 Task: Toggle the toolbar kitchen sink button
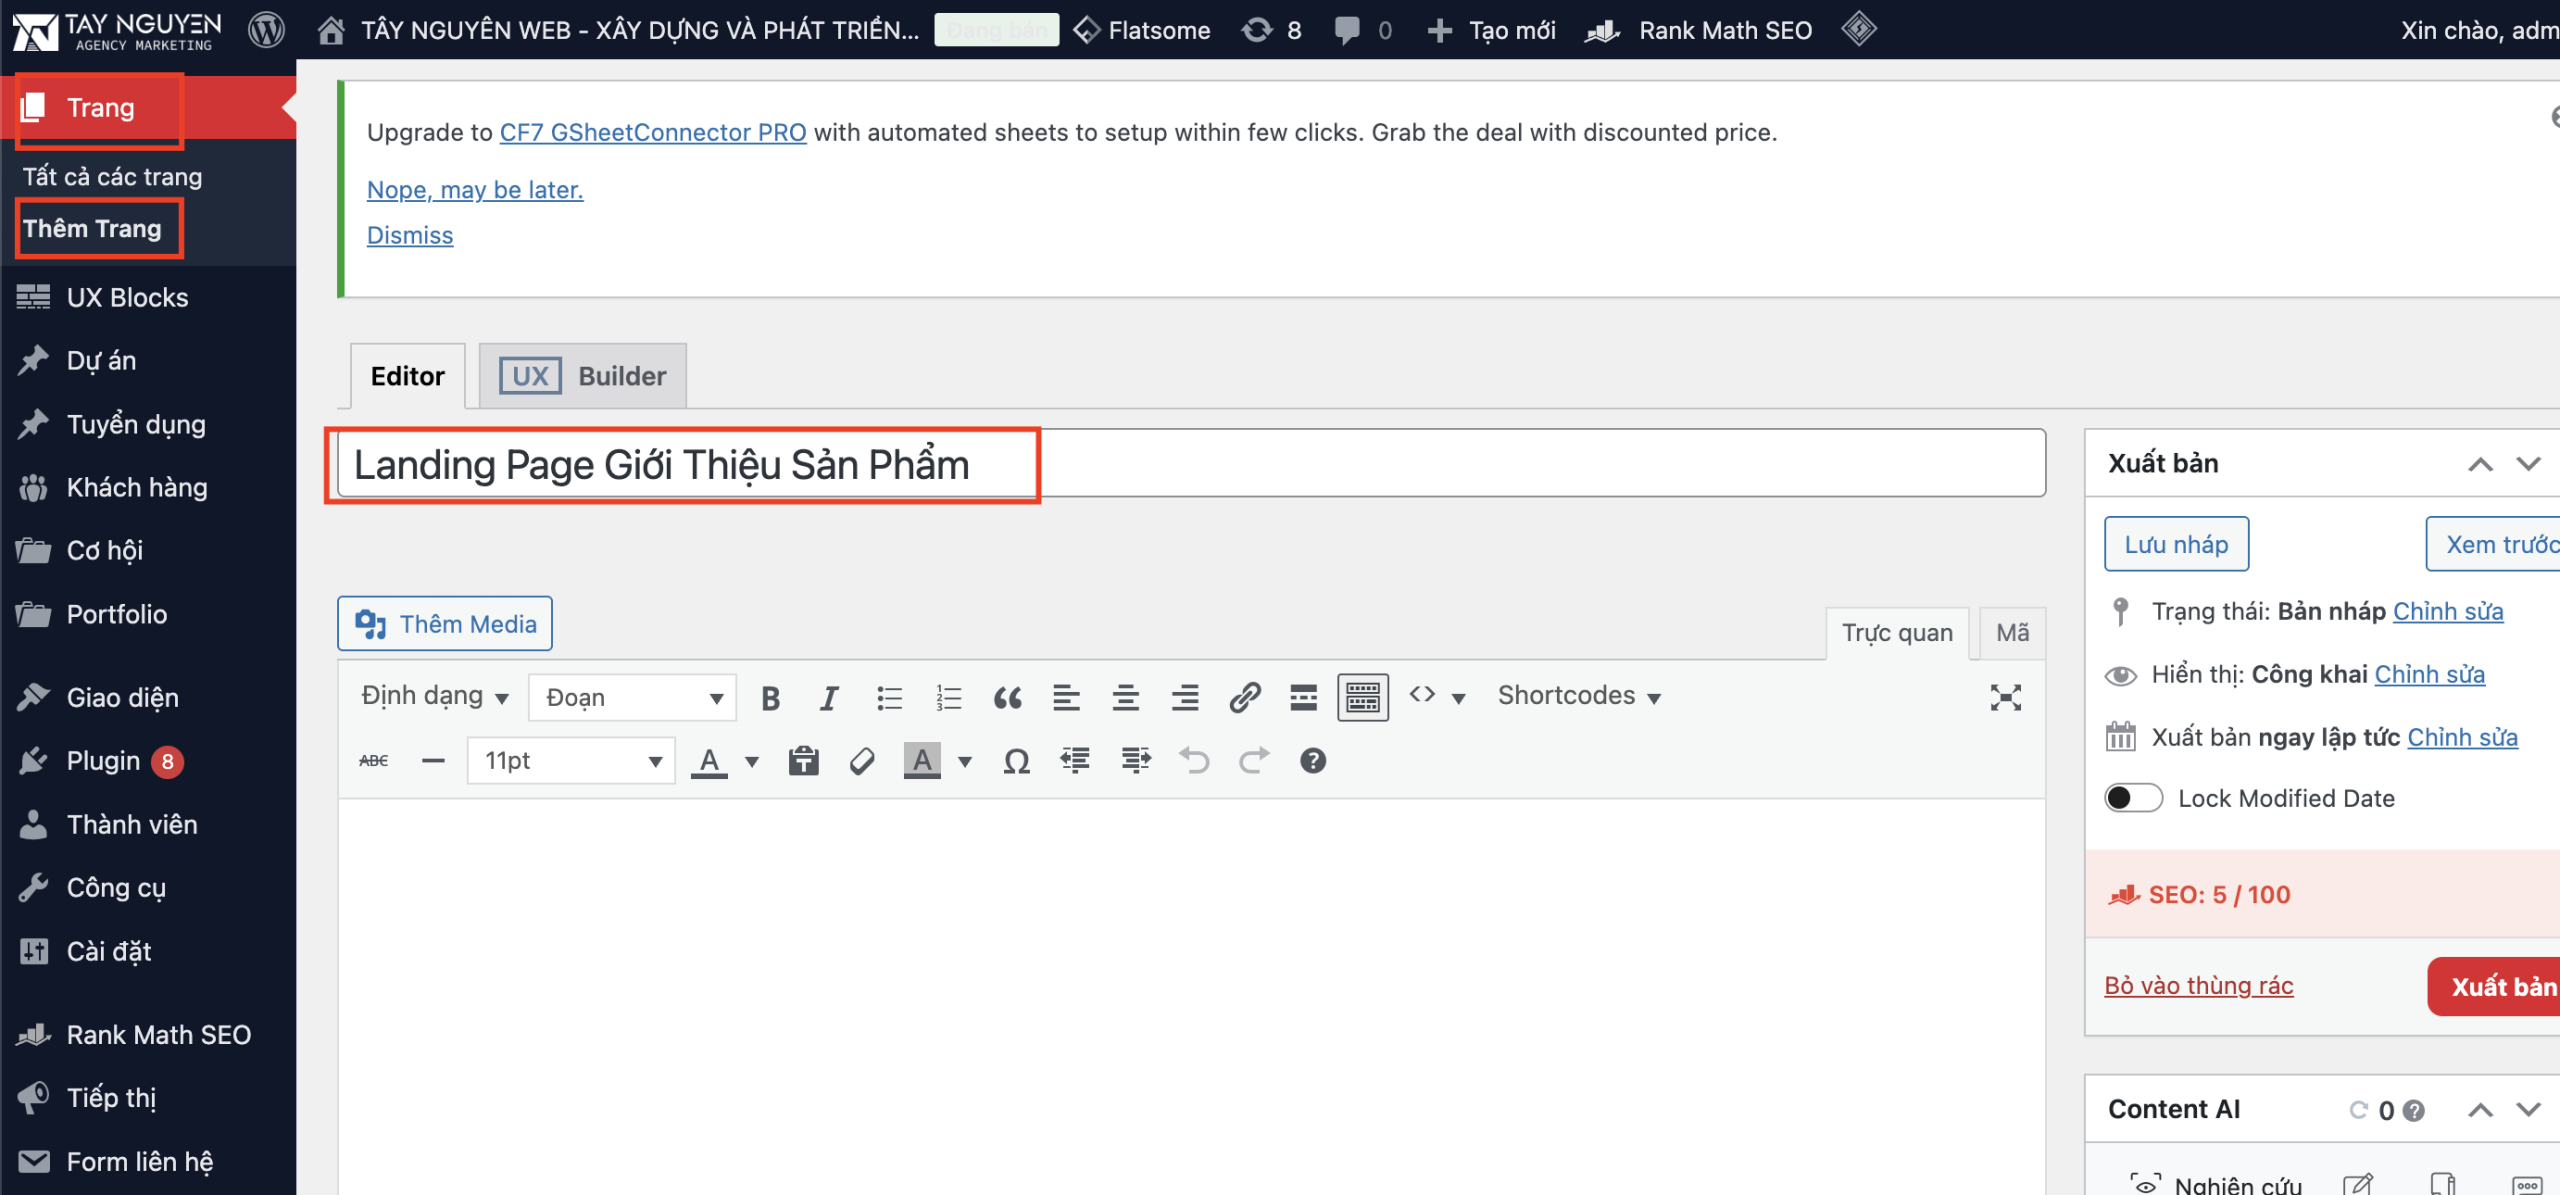coord(1362,697)
